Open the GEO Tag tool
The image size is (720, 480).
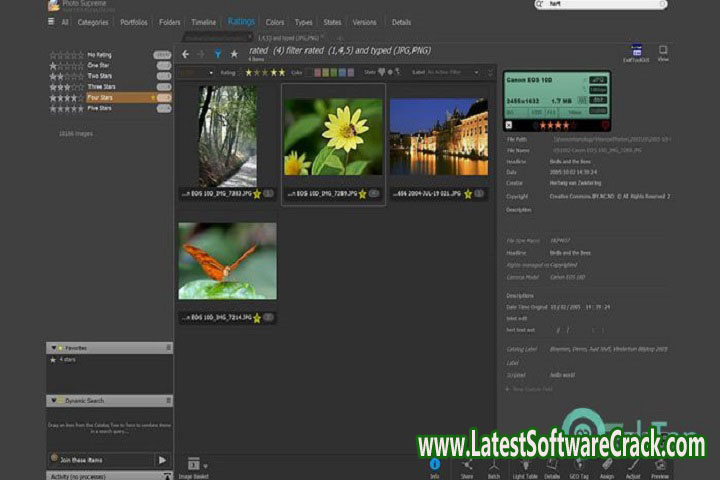tap(578, 465)
